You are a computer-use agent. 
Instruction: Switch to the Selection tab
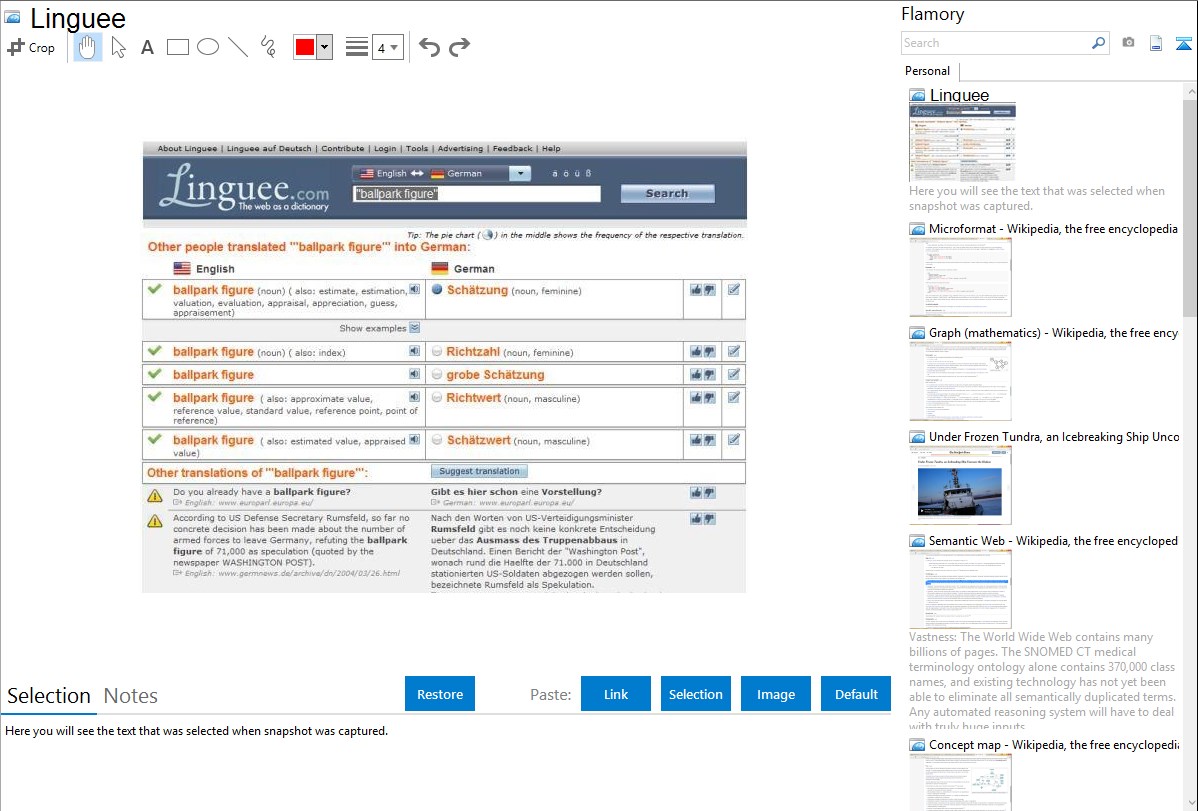[49, 696]
